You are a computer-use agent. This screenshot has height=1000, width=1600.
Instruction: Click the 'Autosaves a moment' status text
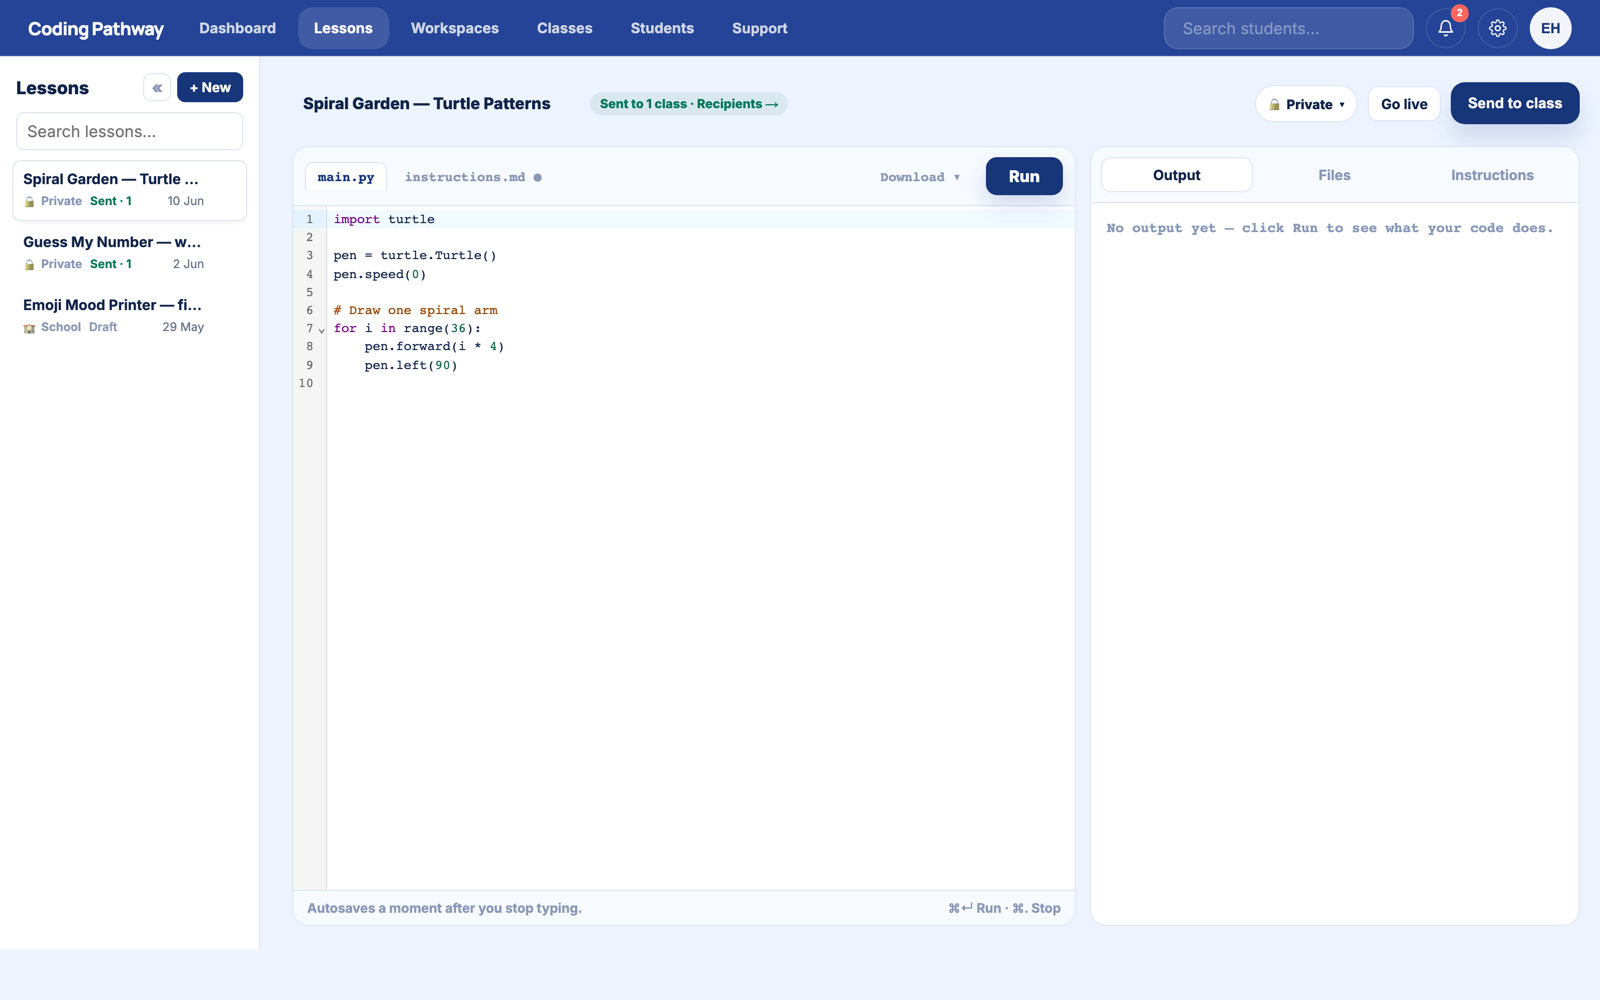[444, 908]
